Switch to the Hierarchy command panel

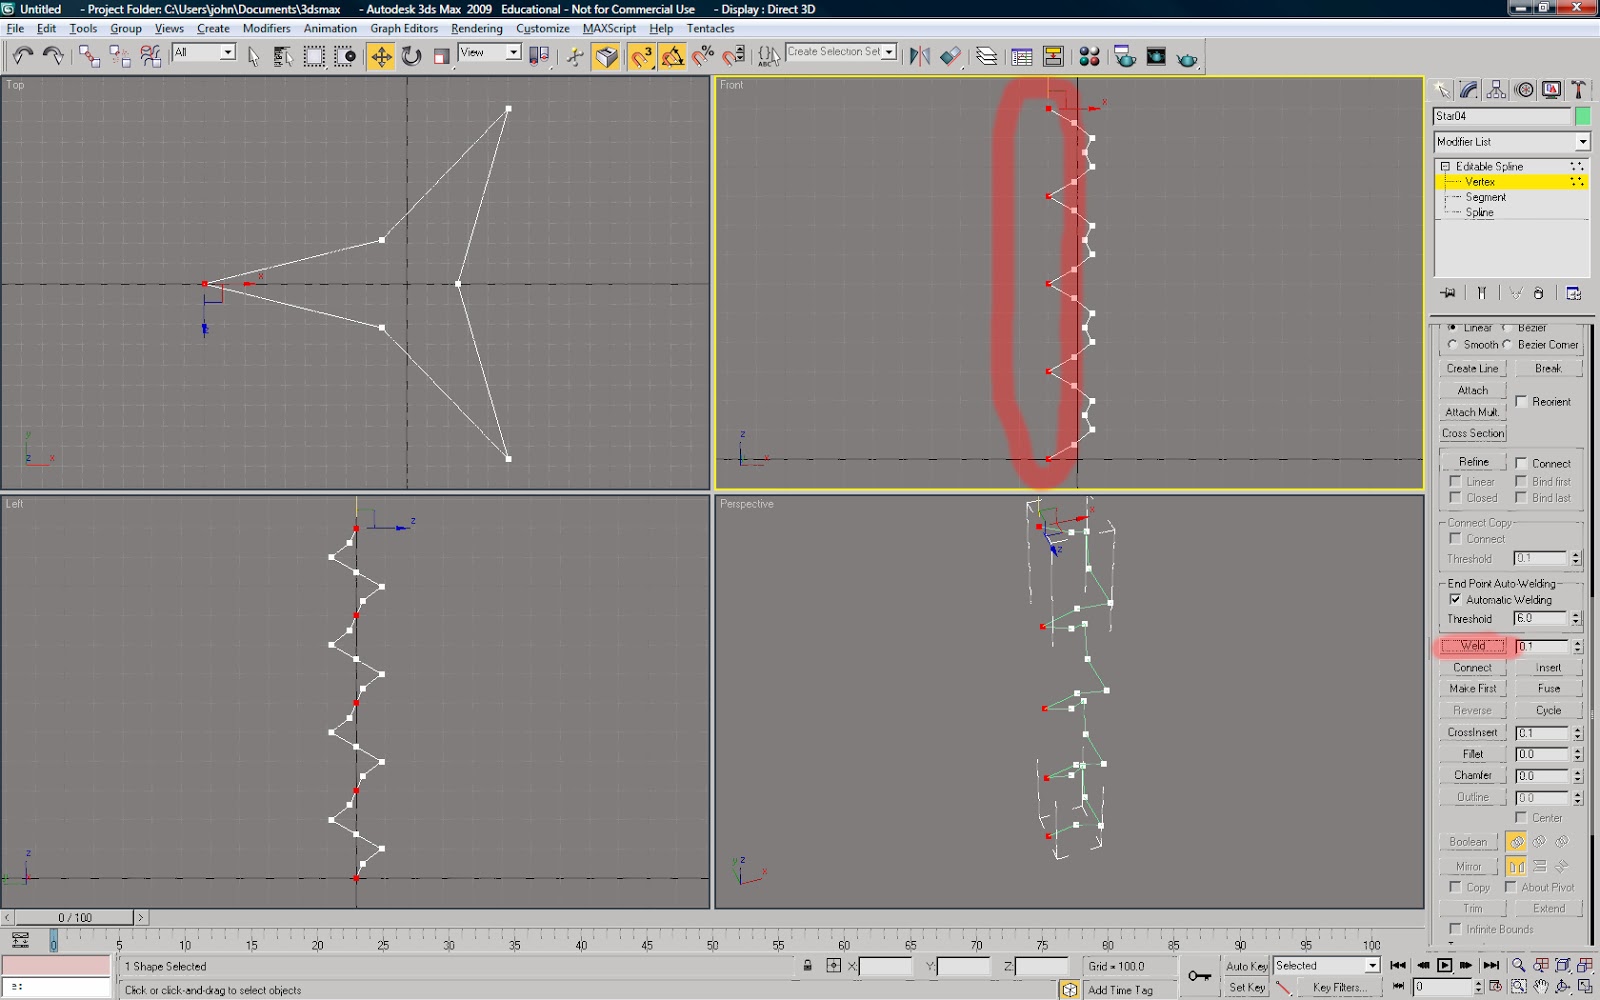coord(1495,89)
